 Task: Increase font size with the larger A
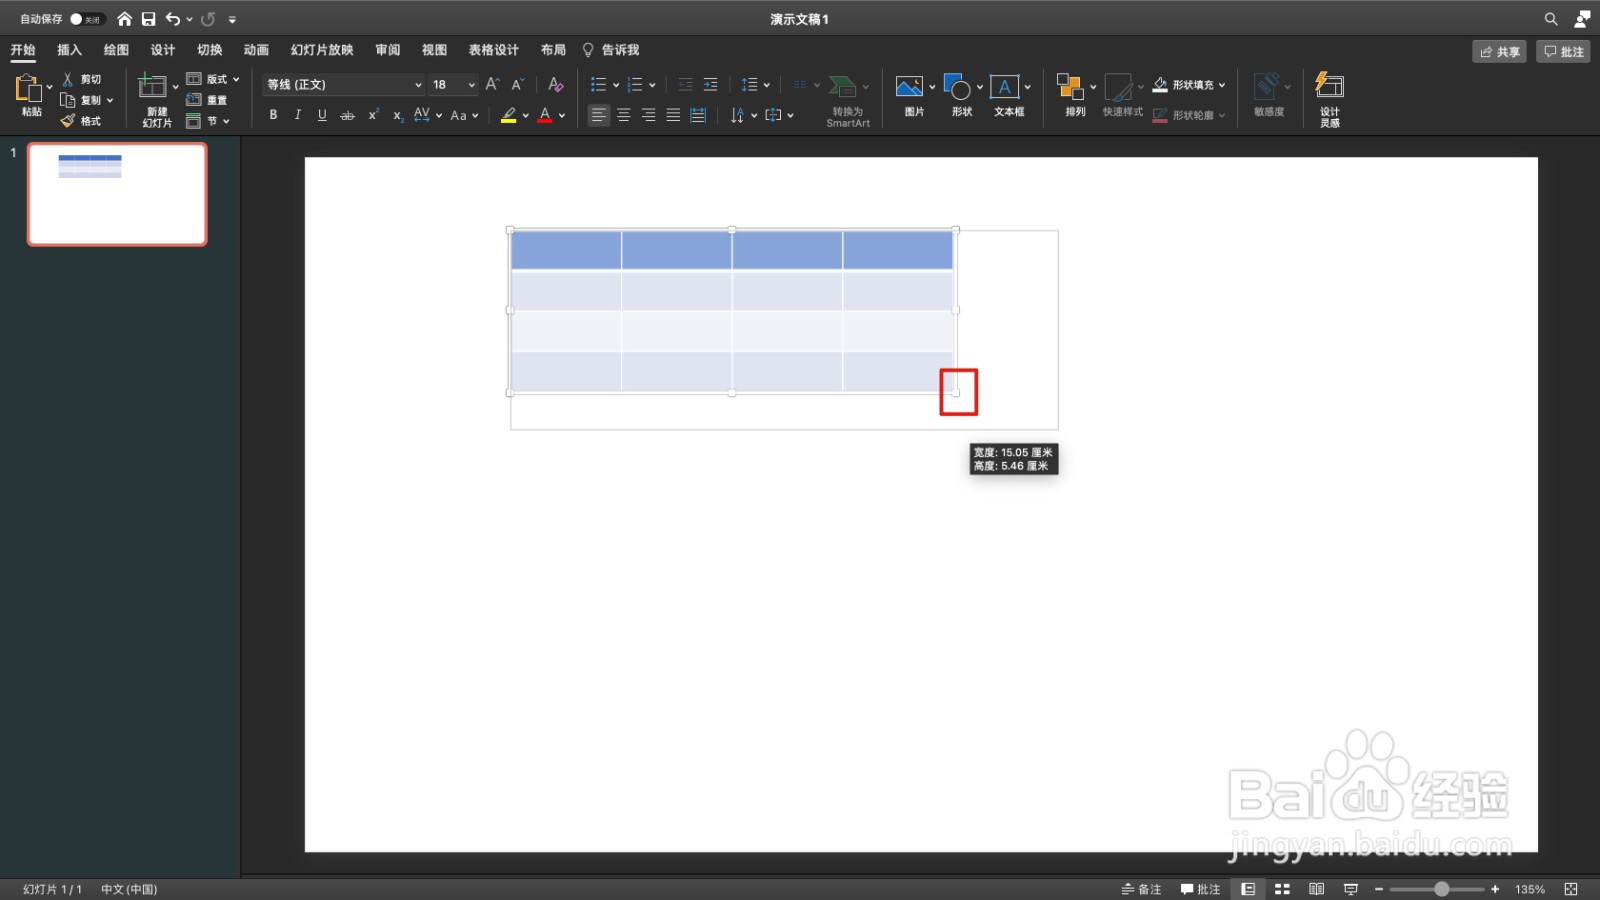492,85
